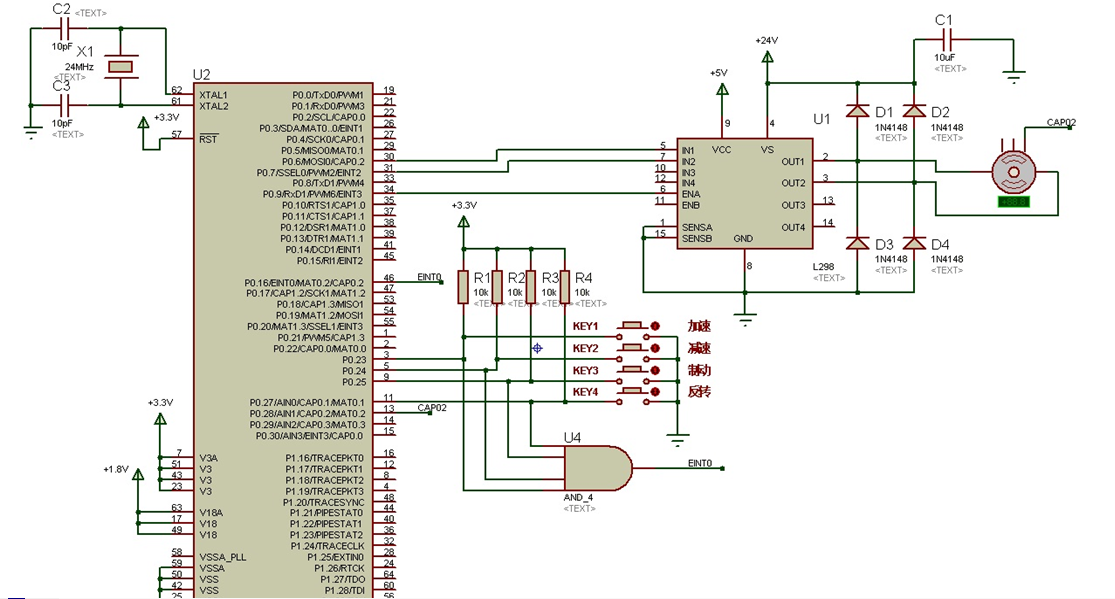Click the blue origin marker near KEY2
The width and height of the screenshot is (1115, 599).
pyautogui.click(x=538, y=349)
